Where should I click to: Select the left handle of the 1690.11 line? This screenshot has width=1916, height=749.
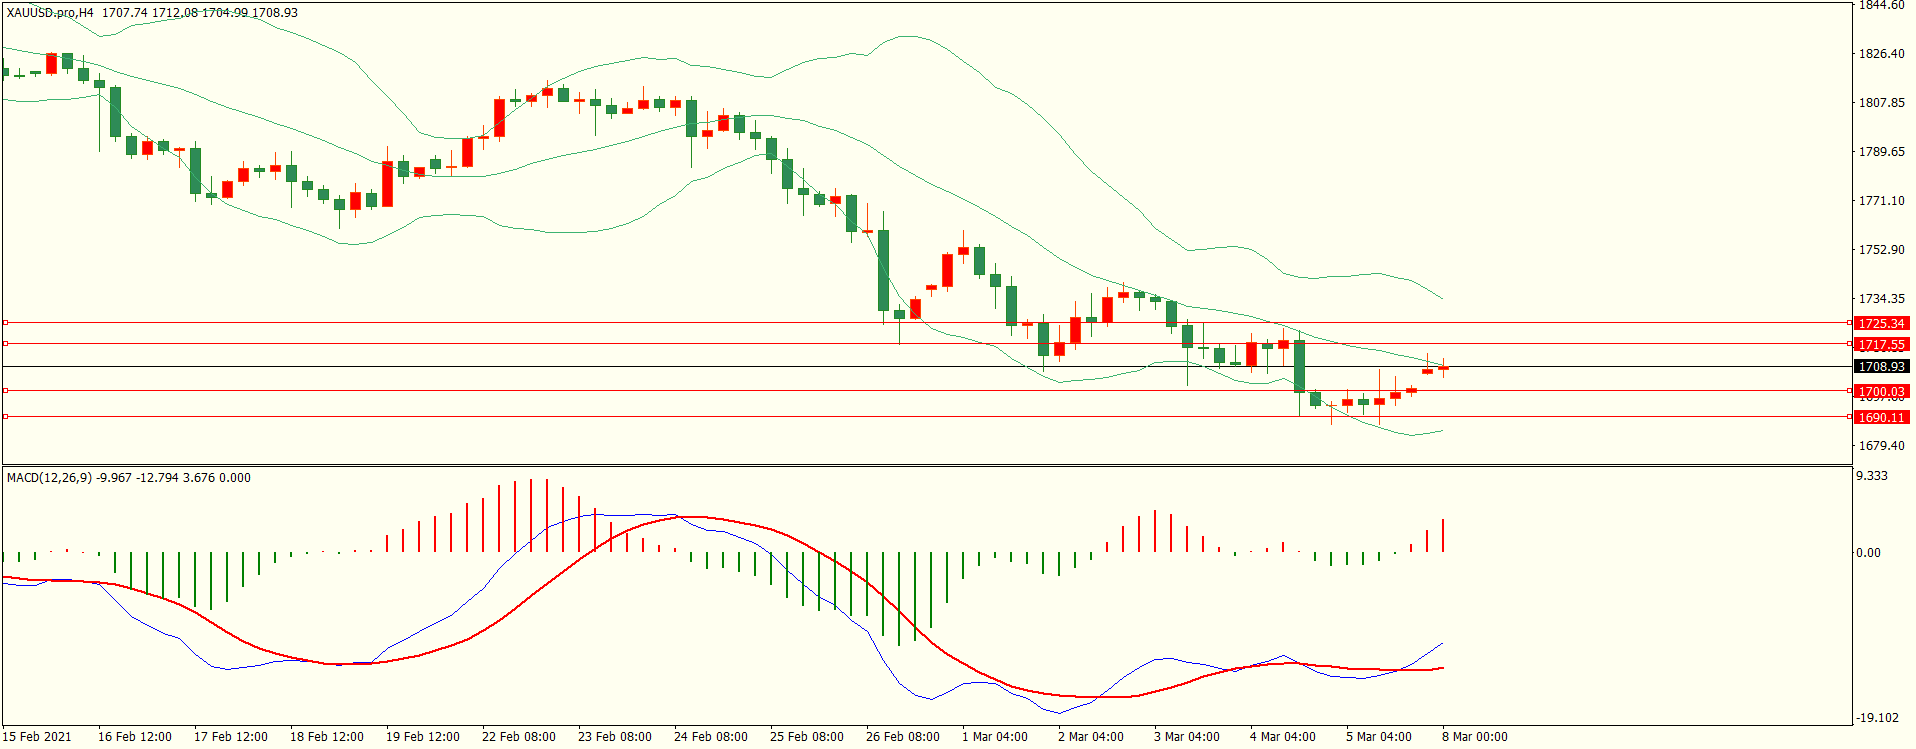(5, 417)
